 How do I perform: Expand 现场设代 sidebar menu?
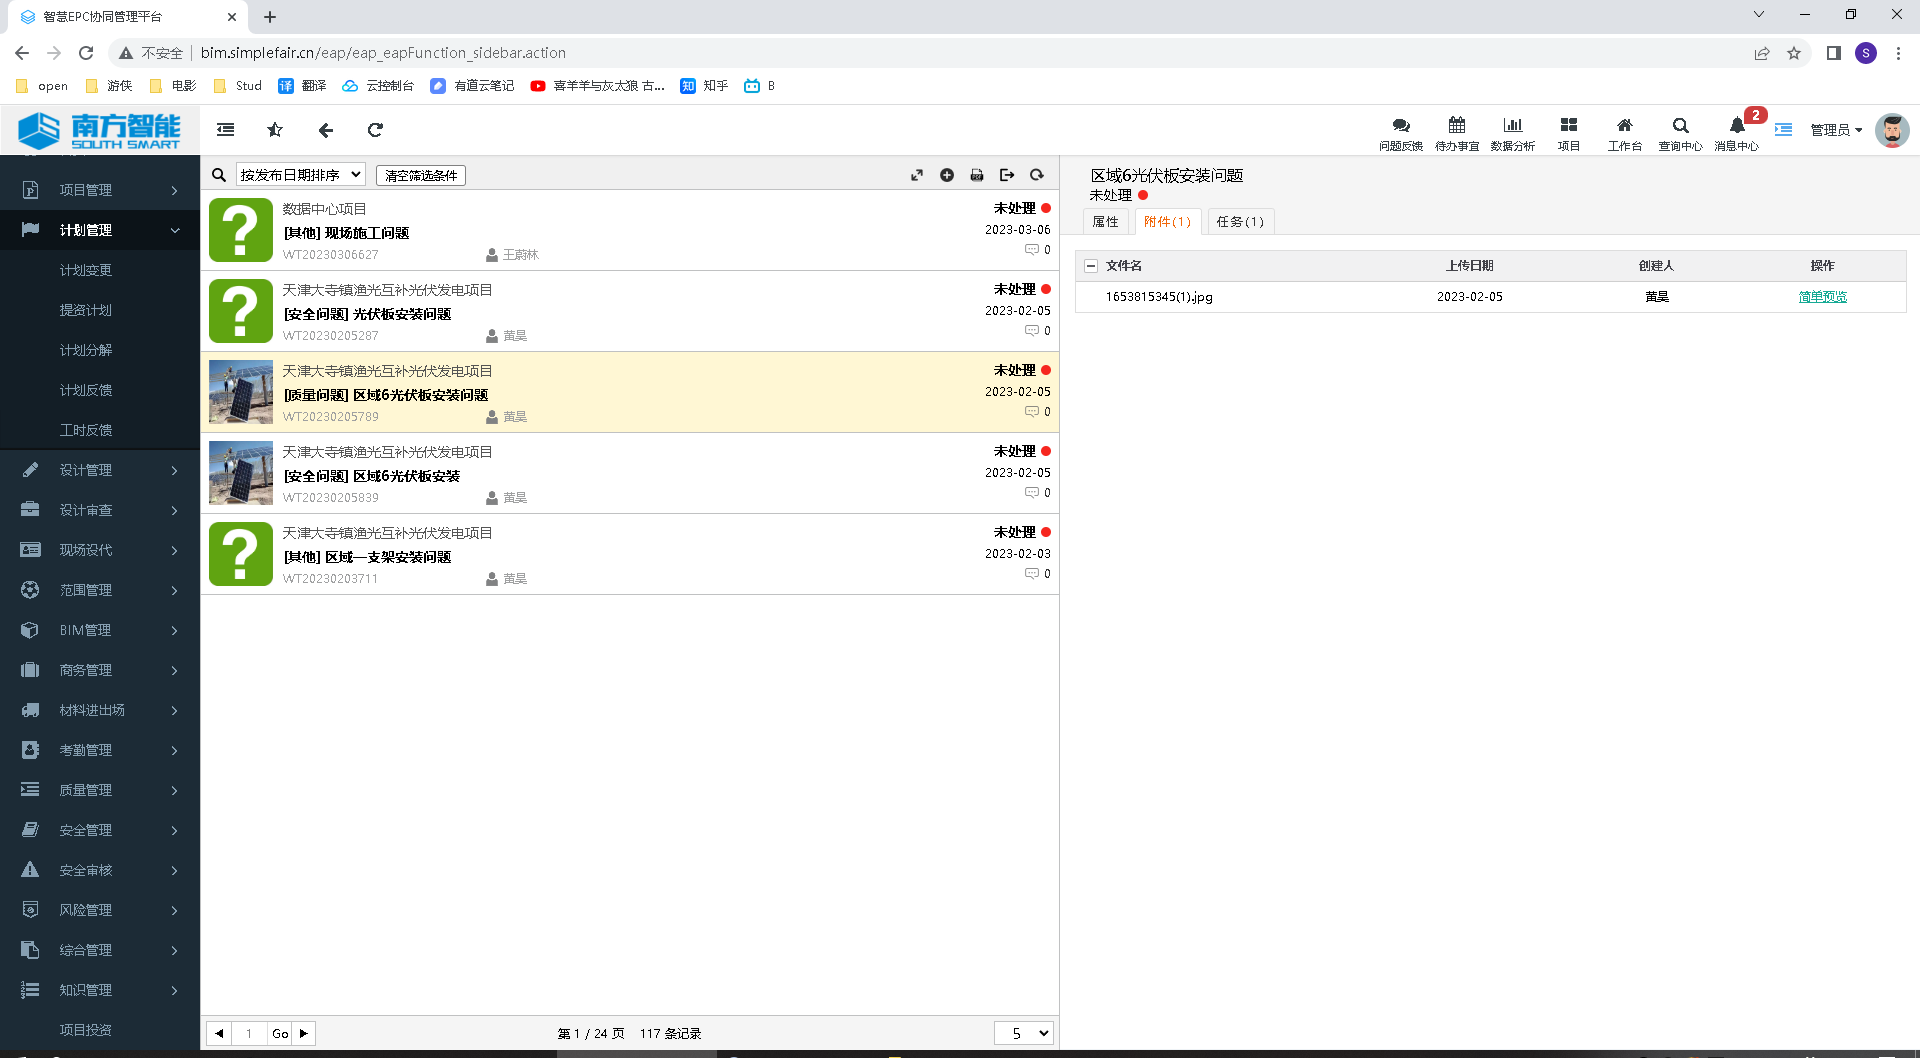[100, 550]
